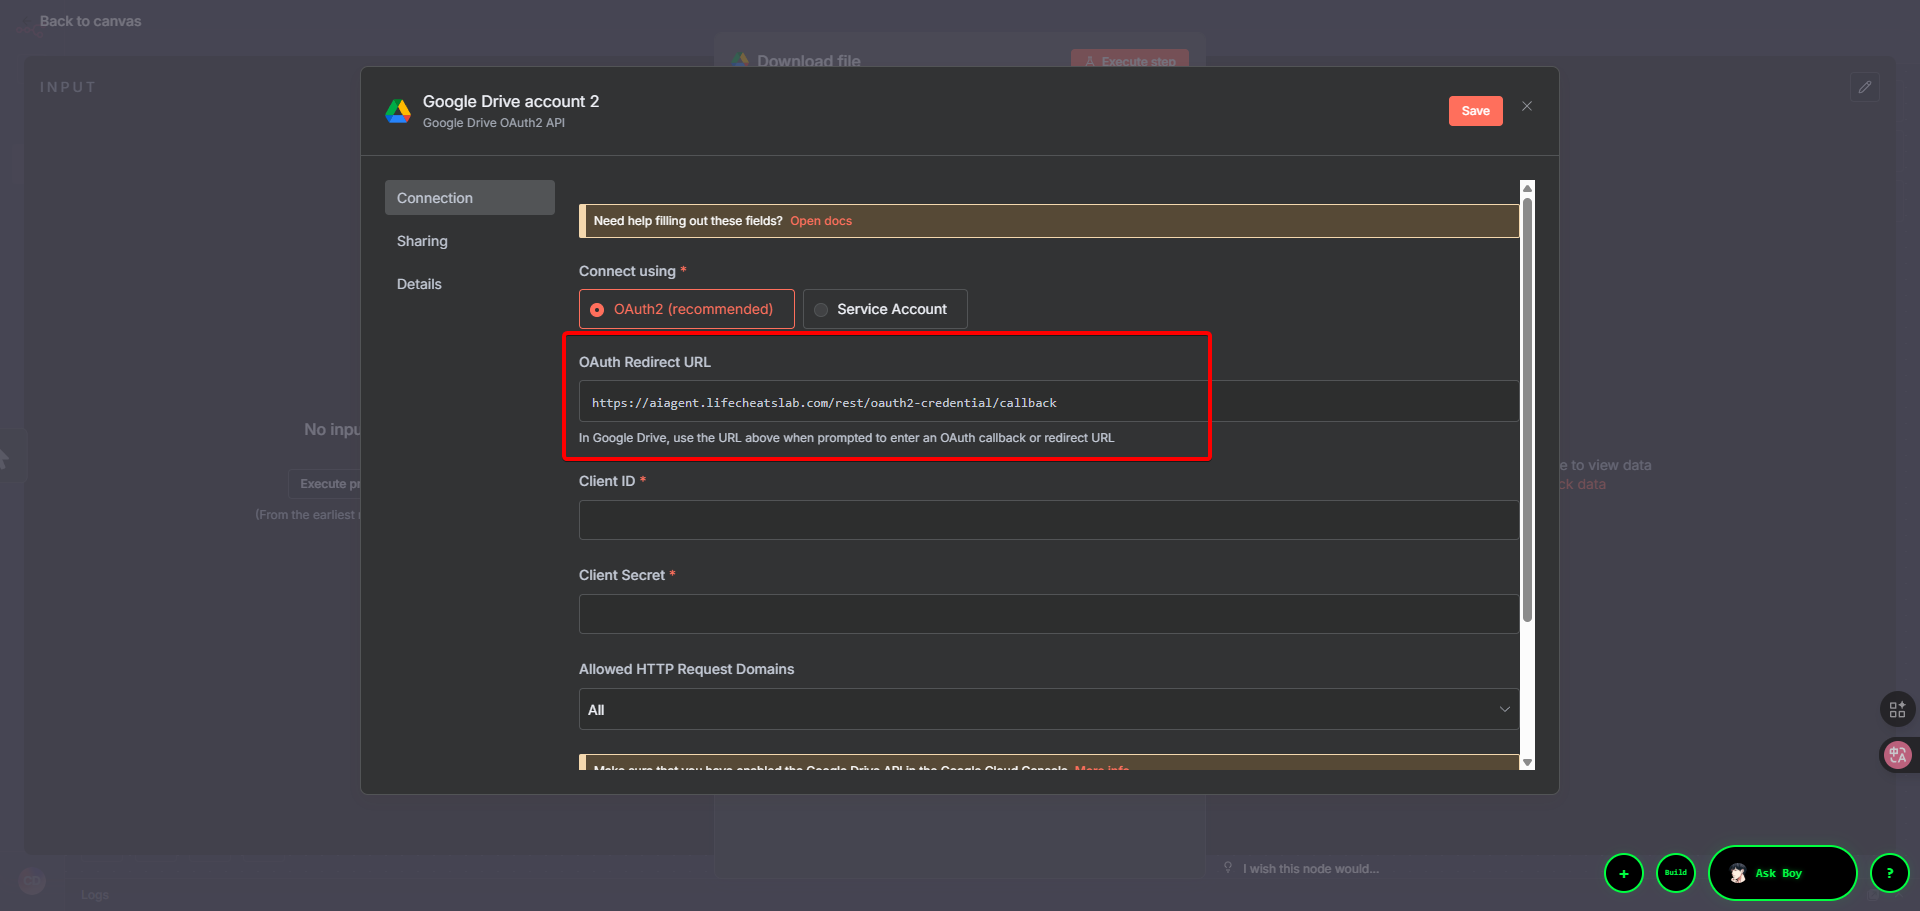
Task: Click the Google Drive logo in dialog header
Action: (398, 111)
